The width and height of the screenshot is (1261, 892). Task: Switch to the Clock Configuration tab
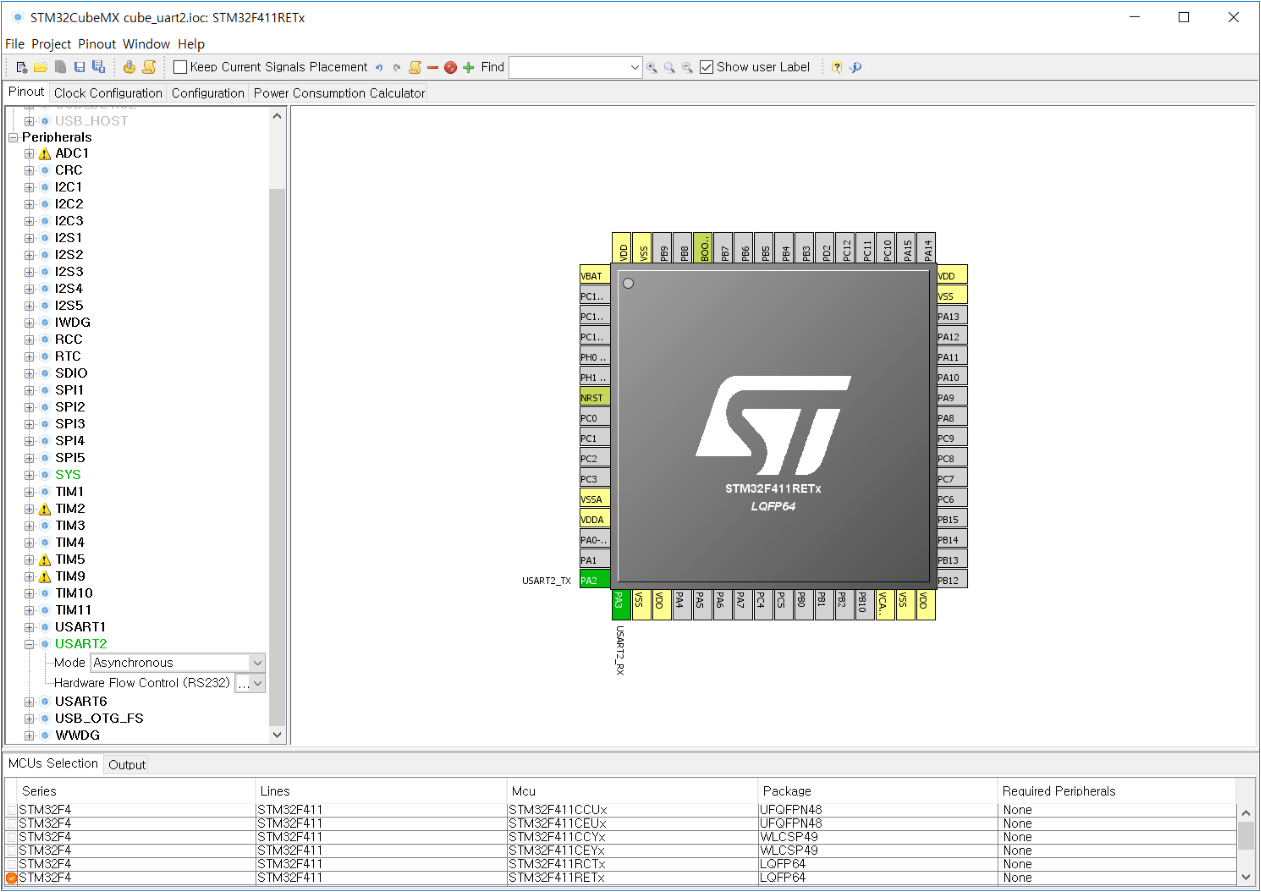(108, 92)
